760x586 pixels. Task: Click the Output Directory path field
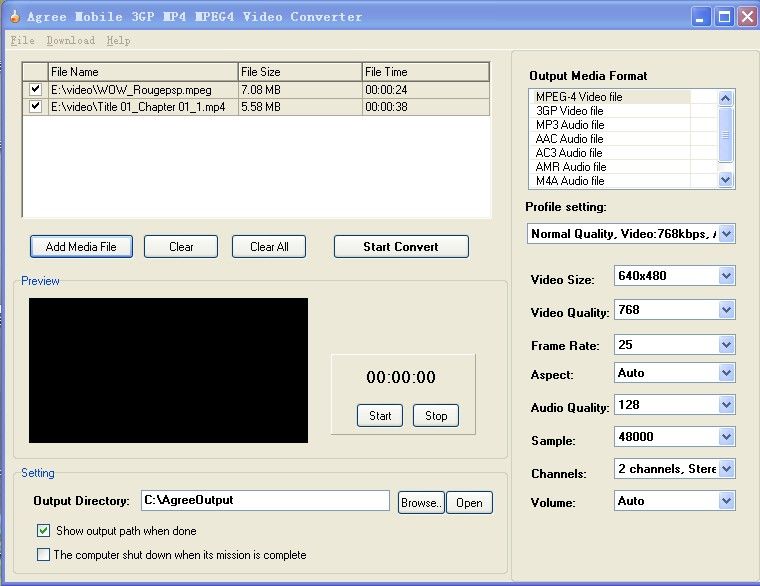[x=265, y=500]
